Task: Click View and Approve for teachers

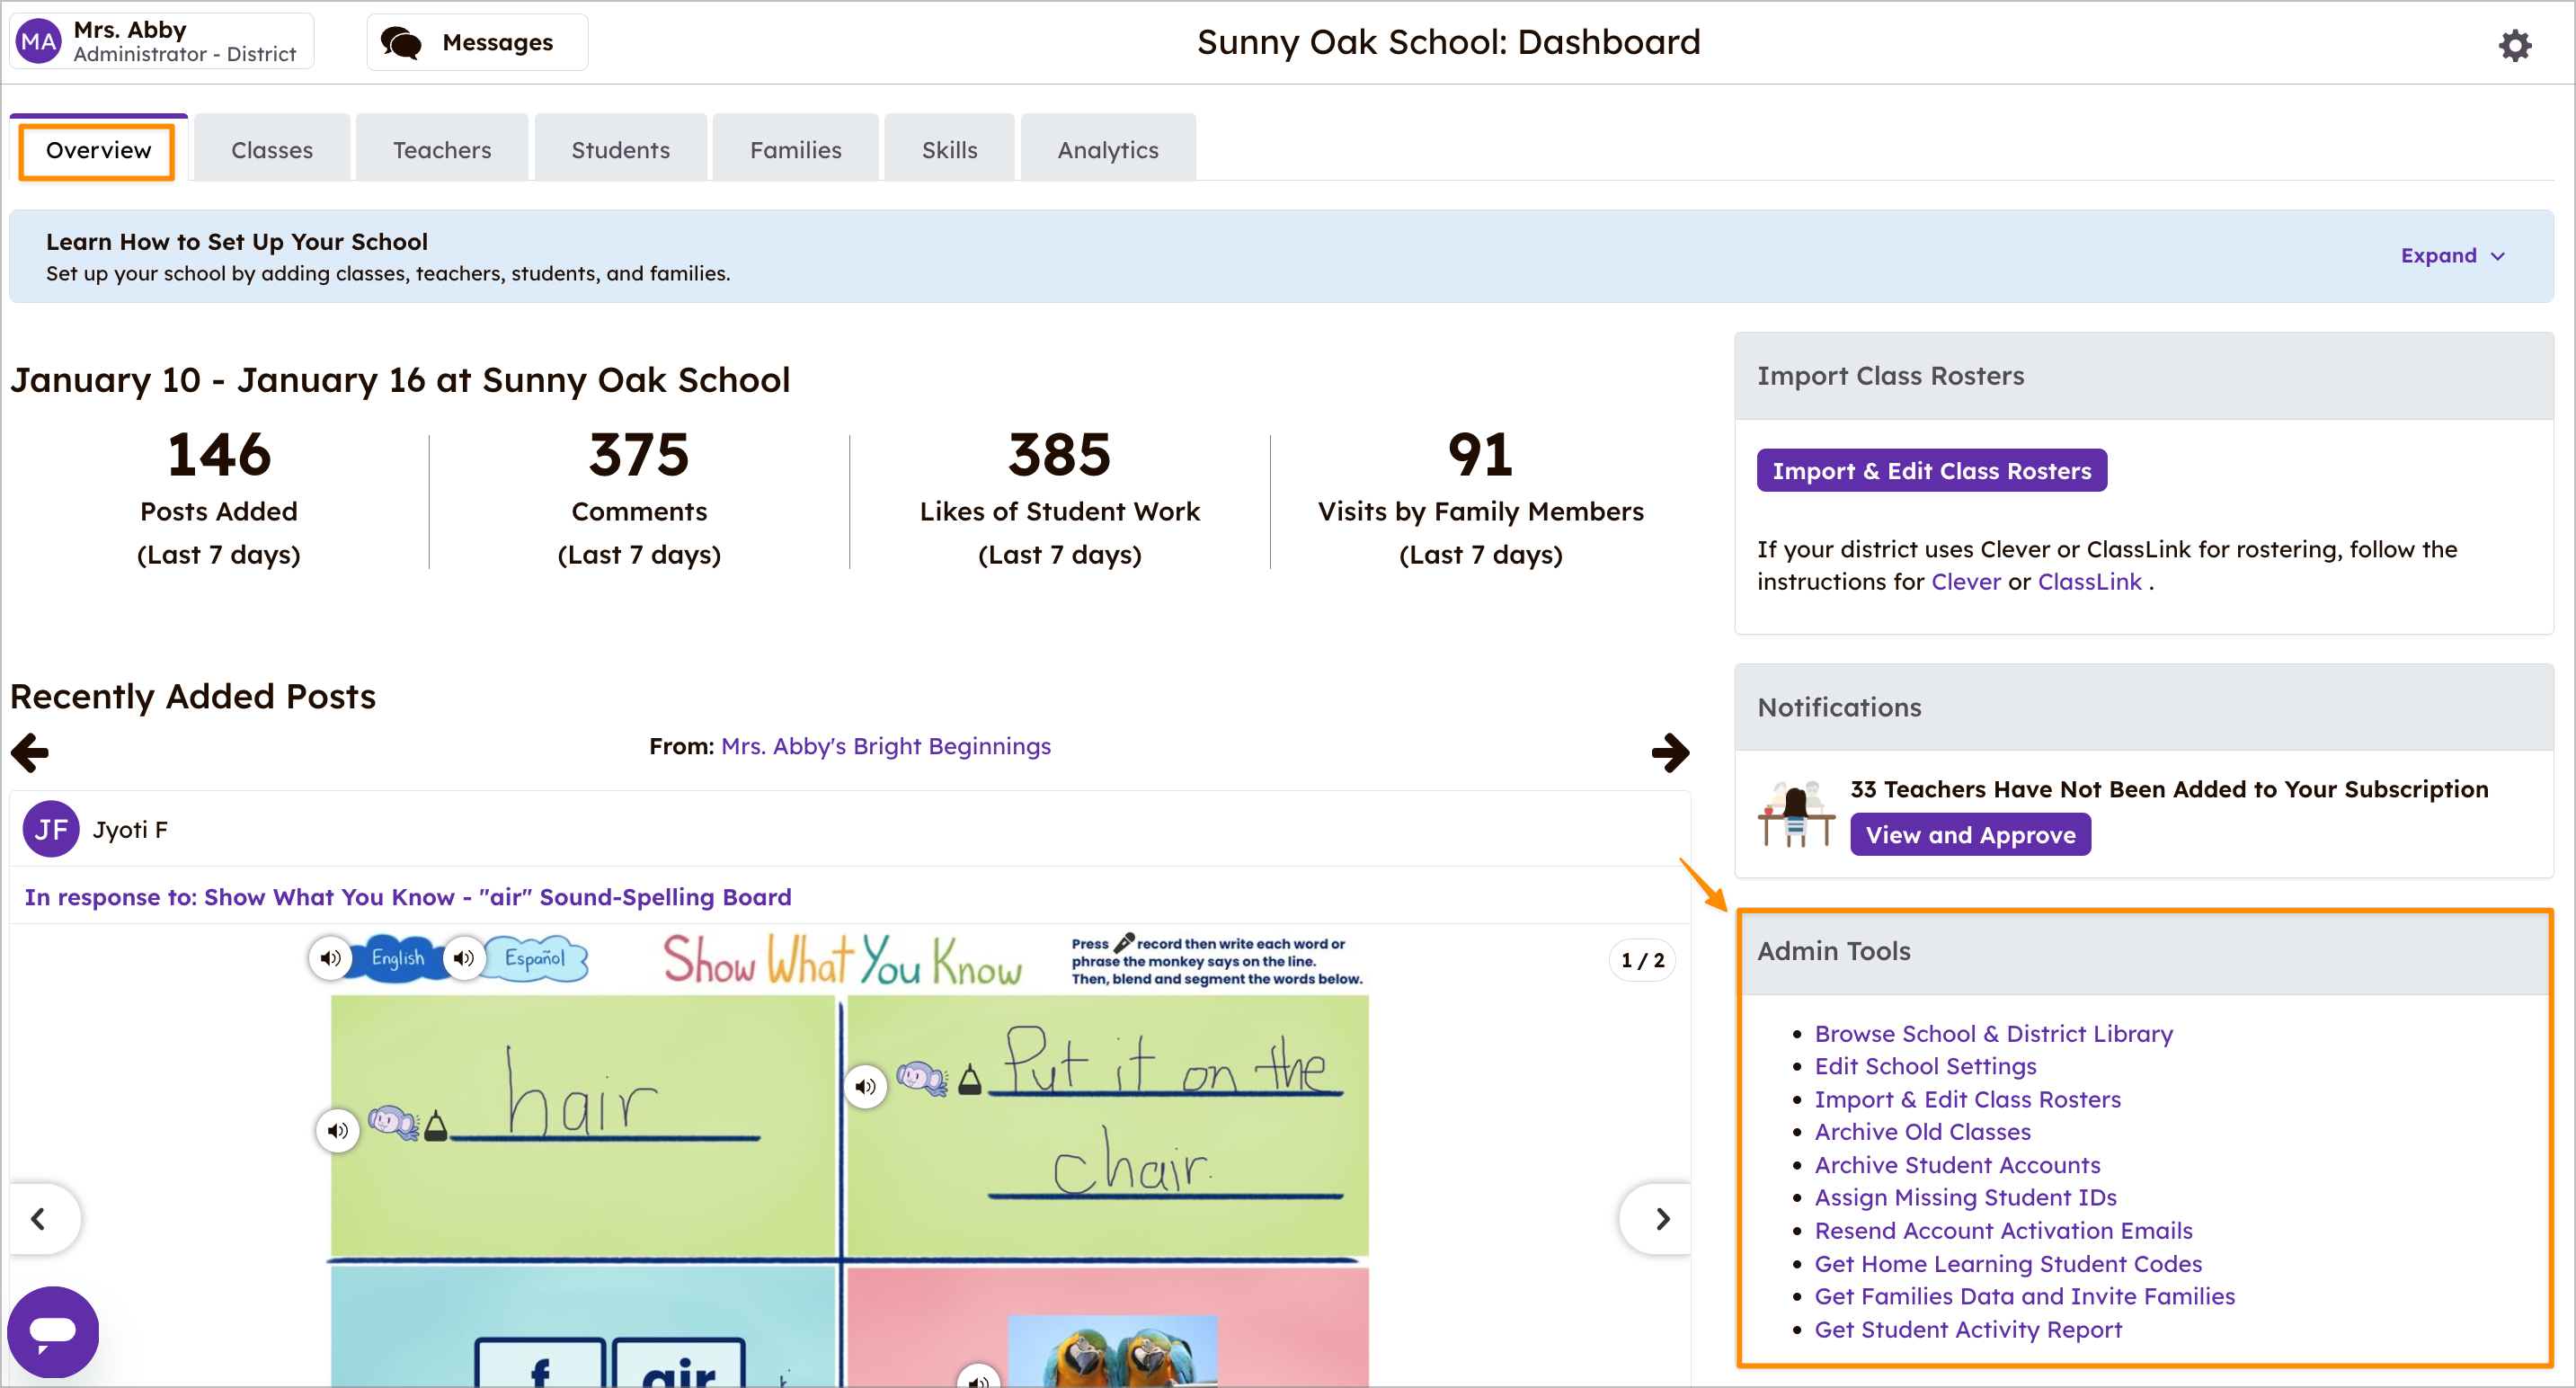Action: [x=1970, y=834]
